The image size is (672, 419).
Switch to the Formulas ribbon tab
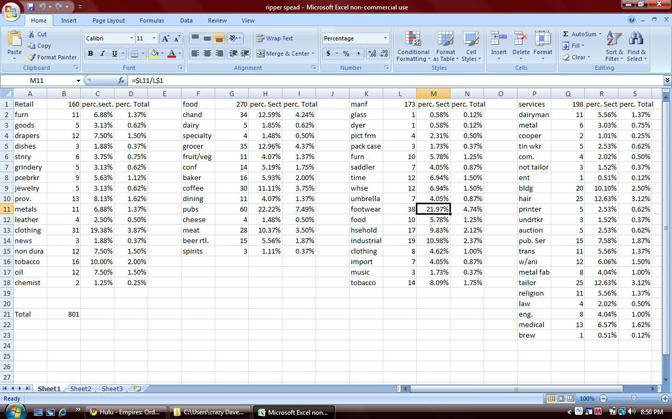click(x=152, y=20)
